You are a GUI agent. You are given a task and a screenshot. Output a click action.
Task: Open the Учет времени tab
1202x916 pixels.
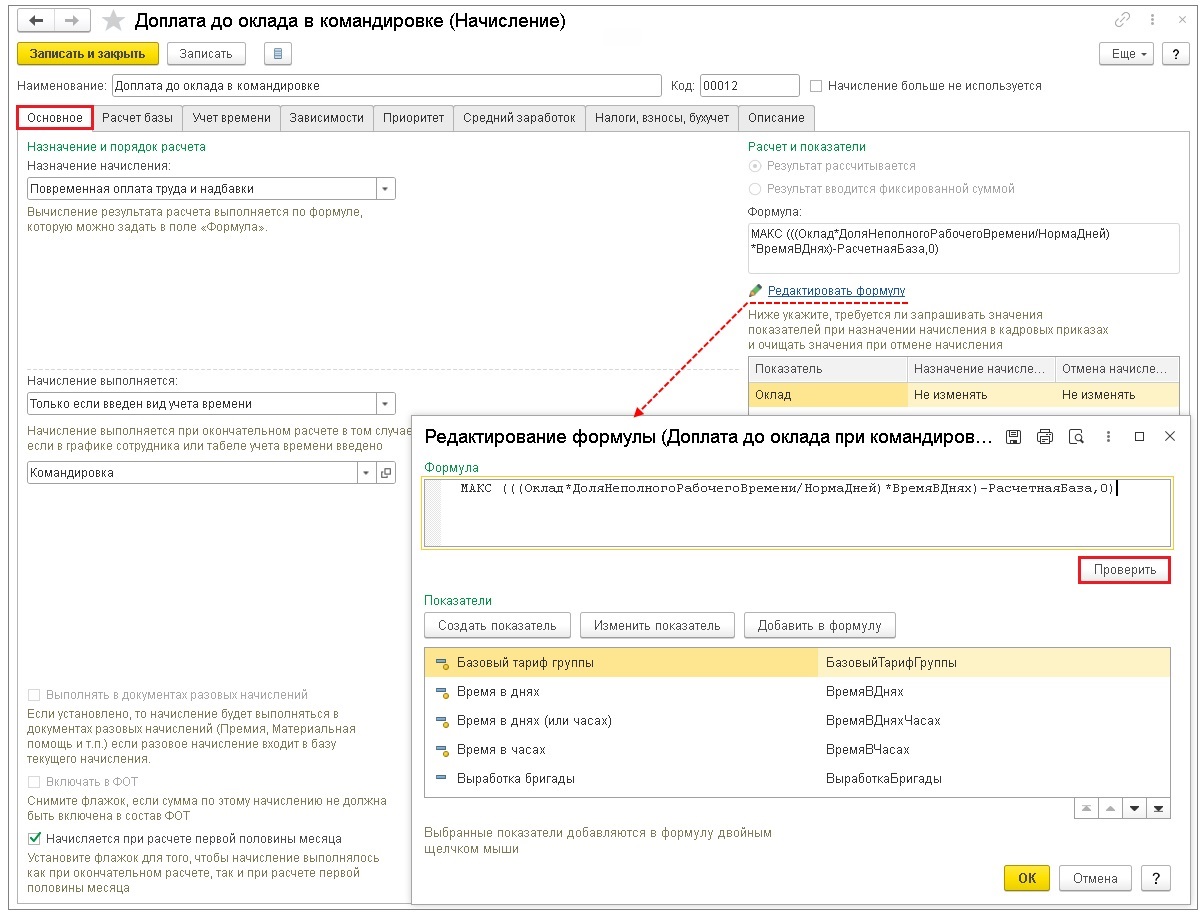pos(232,118)
